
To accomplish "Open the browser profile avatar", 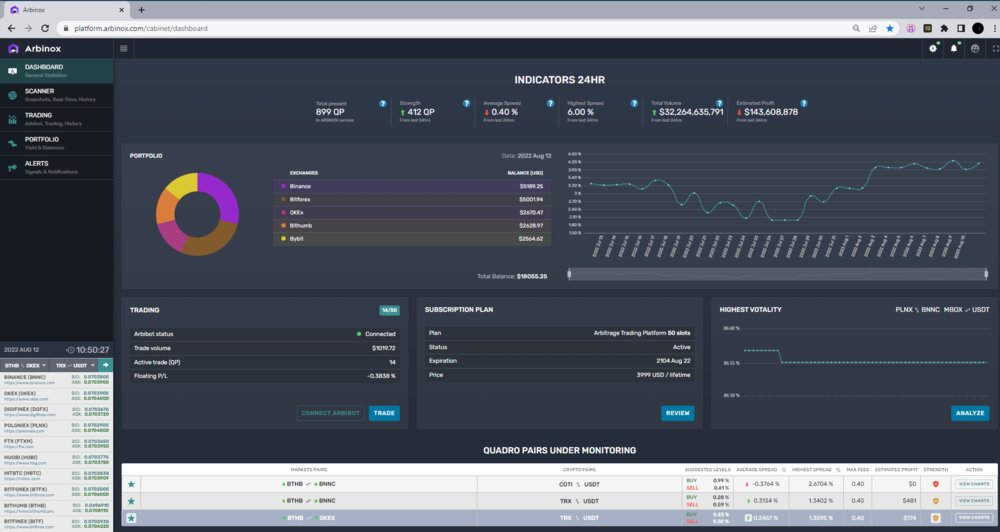I will [x=978, y=28].
